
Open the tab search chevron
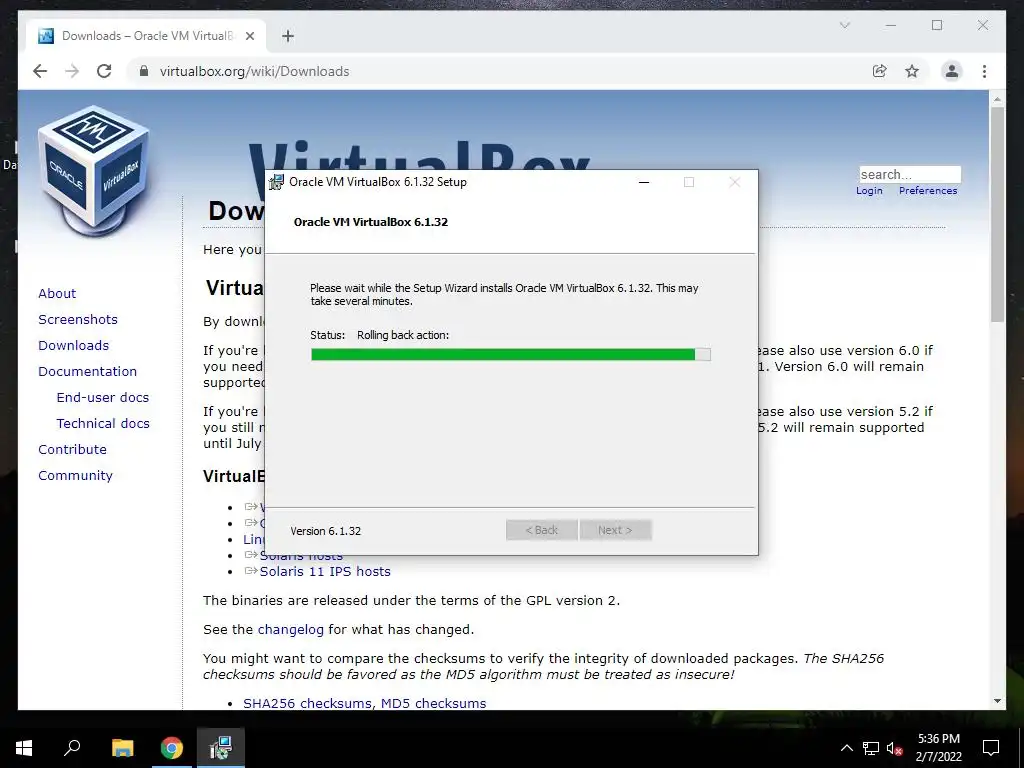point(844,25)
